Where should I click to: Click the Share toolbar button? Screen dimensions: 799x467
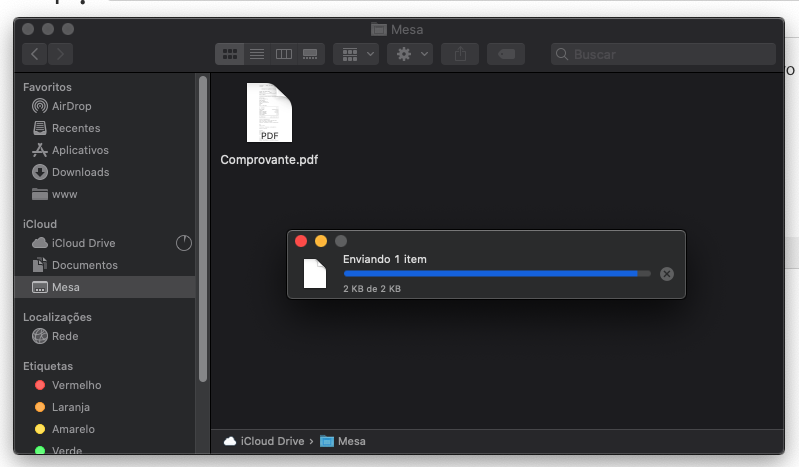click(x=460, y=54)
